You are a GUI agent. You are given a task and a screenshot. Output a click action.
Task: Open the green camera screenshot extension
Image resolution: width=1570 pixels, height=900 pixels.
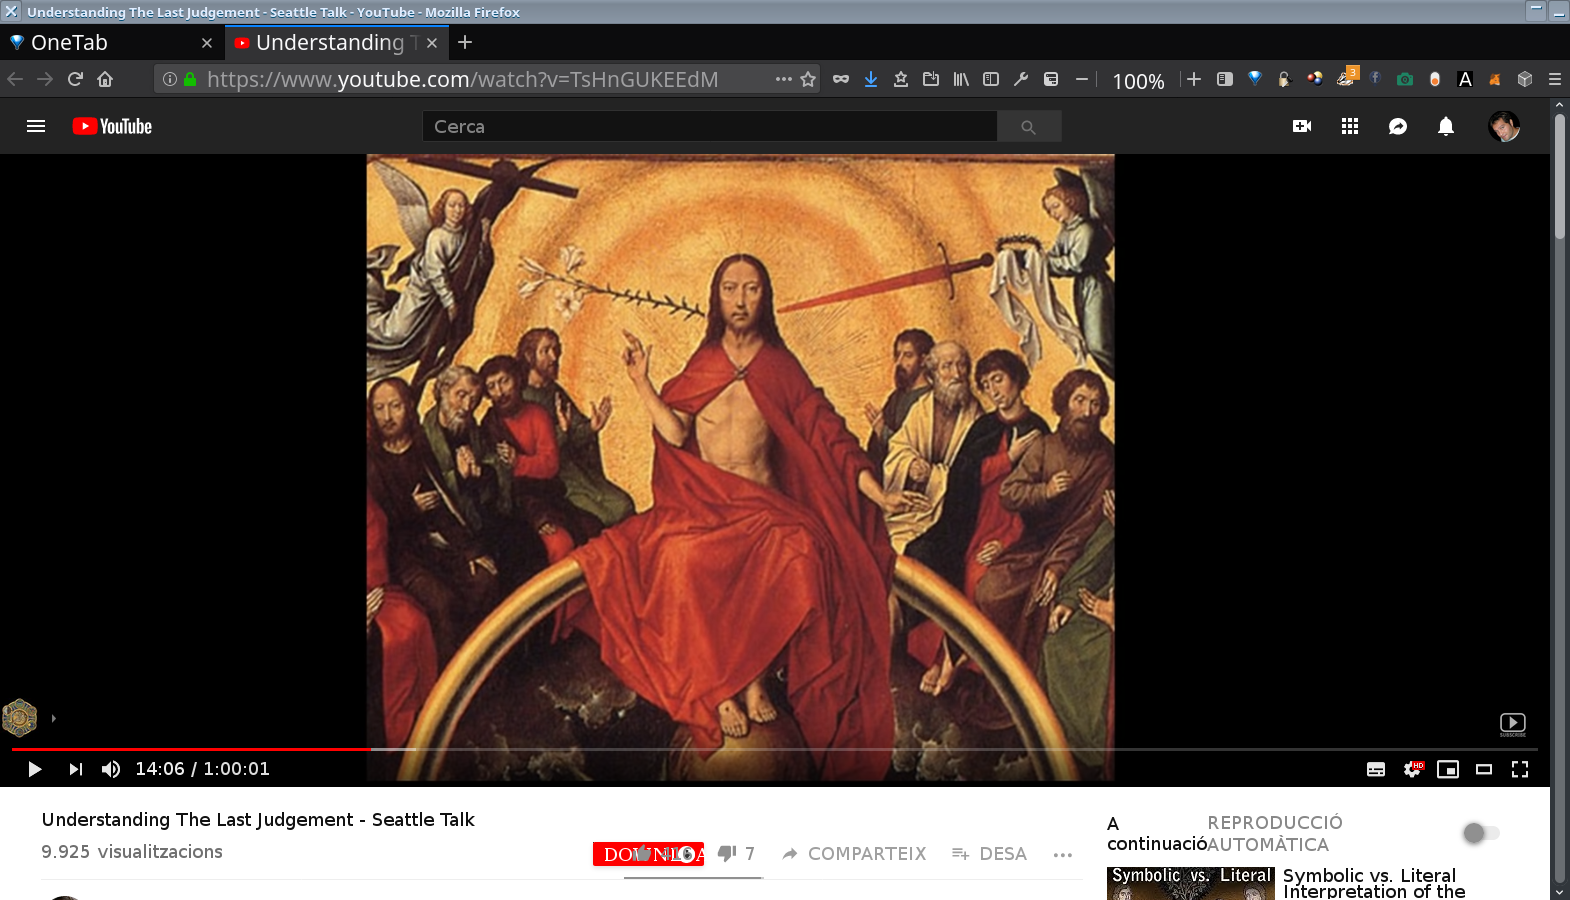(x=1405, y=79)
